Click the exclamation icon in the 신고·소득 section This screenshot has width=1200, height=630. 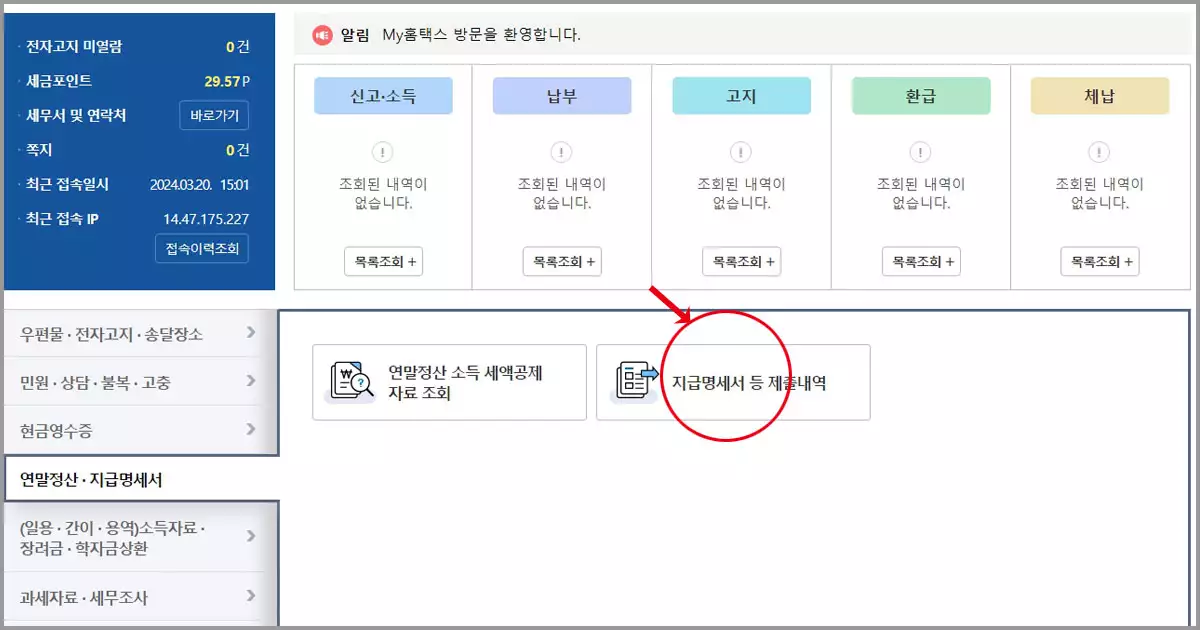(x=383, y=152)
